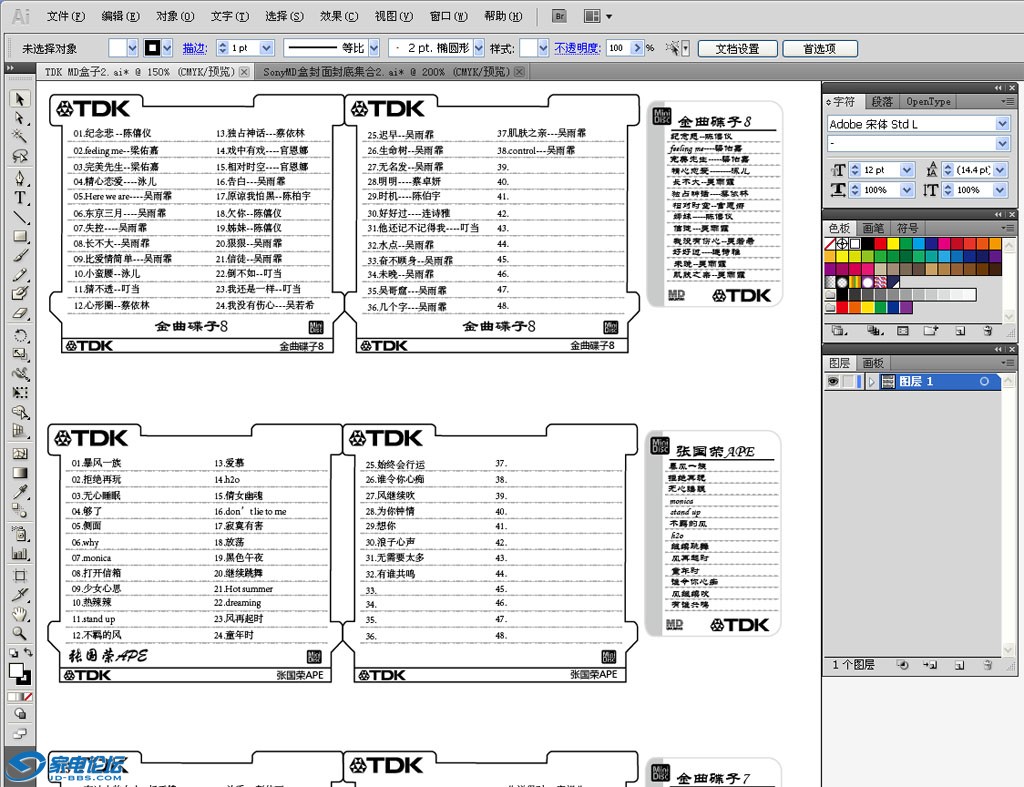This screenshot has height=787, width=1024.
Task: Select the Hand tool
Action: click(x=20, y=614)
